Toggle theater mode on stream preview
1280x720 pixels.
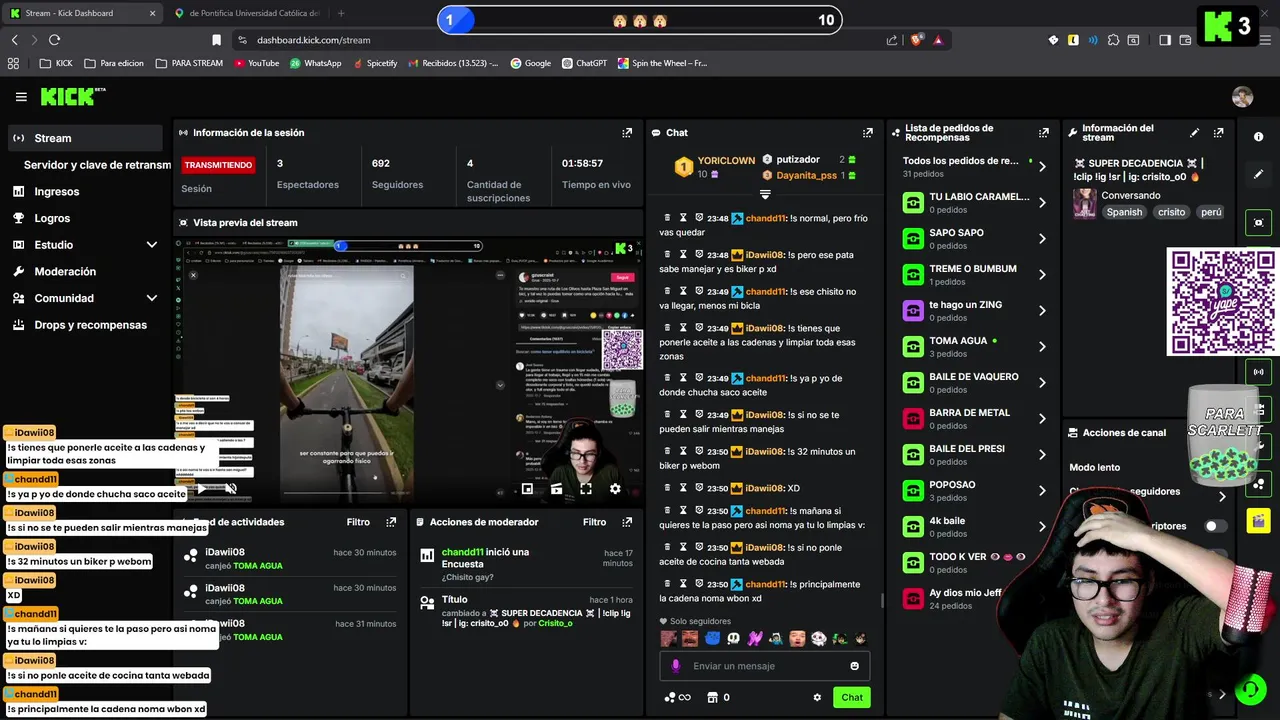tap(556, 489)
